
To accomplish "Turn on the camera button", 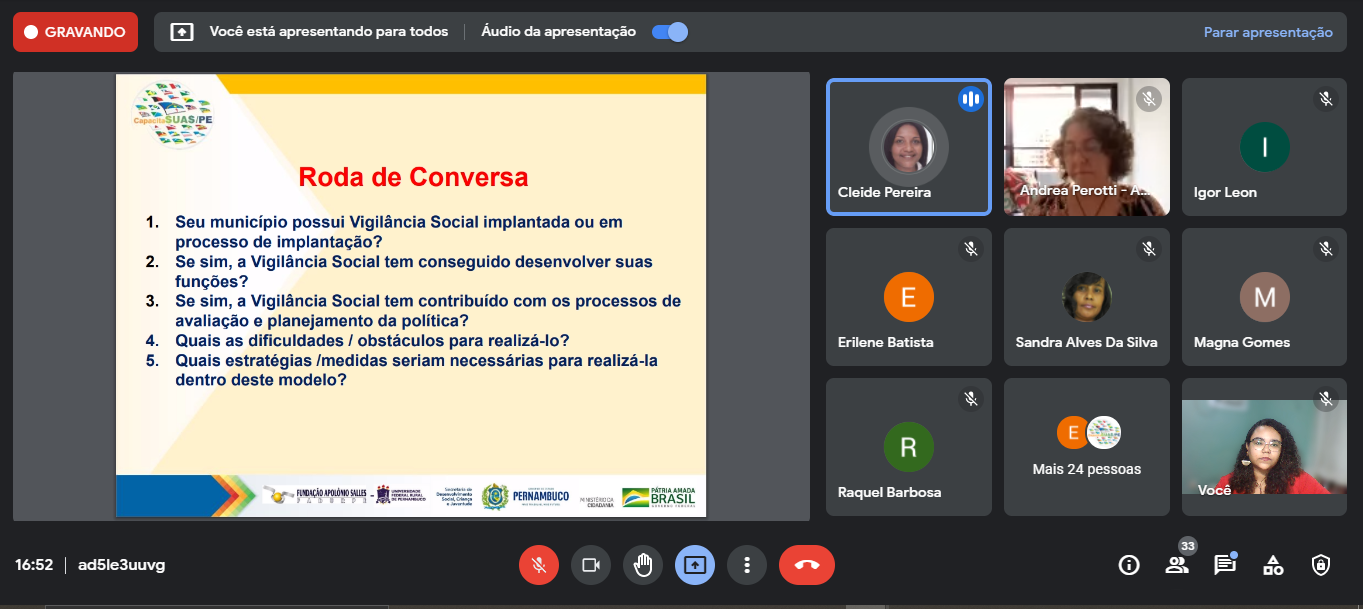I will (590, 565).
